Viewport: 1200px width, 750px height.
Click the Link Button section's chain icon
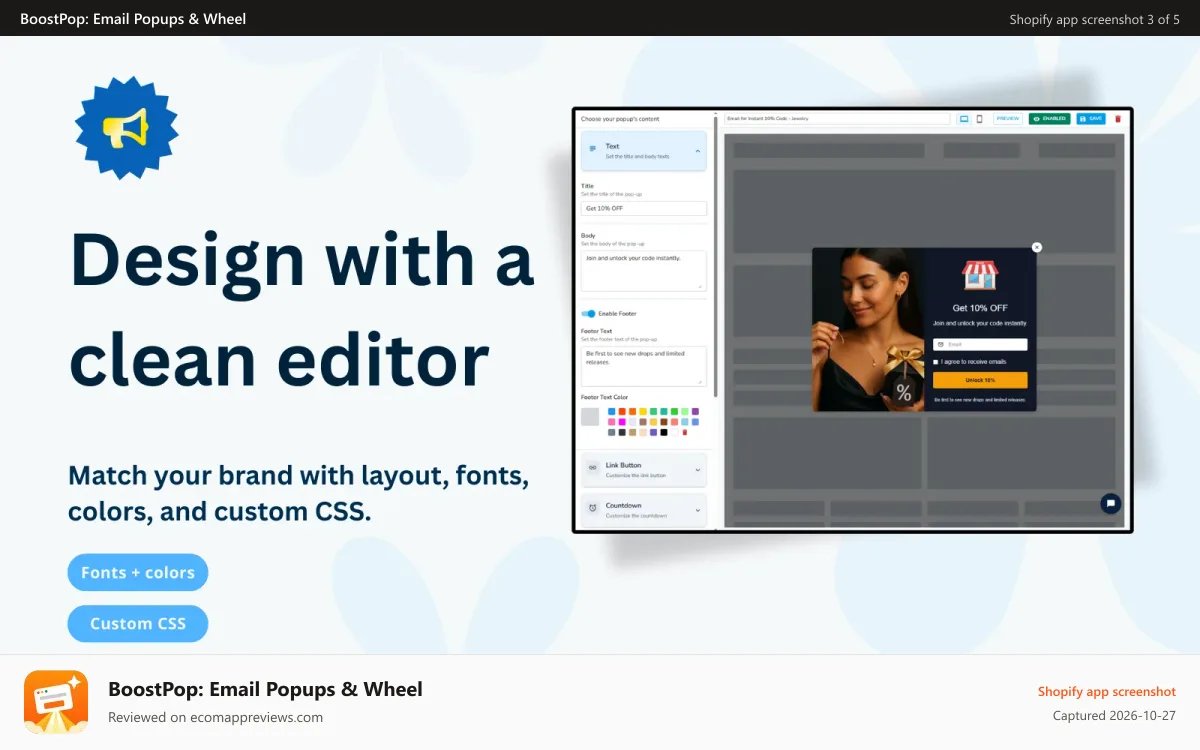click(593, 467)
